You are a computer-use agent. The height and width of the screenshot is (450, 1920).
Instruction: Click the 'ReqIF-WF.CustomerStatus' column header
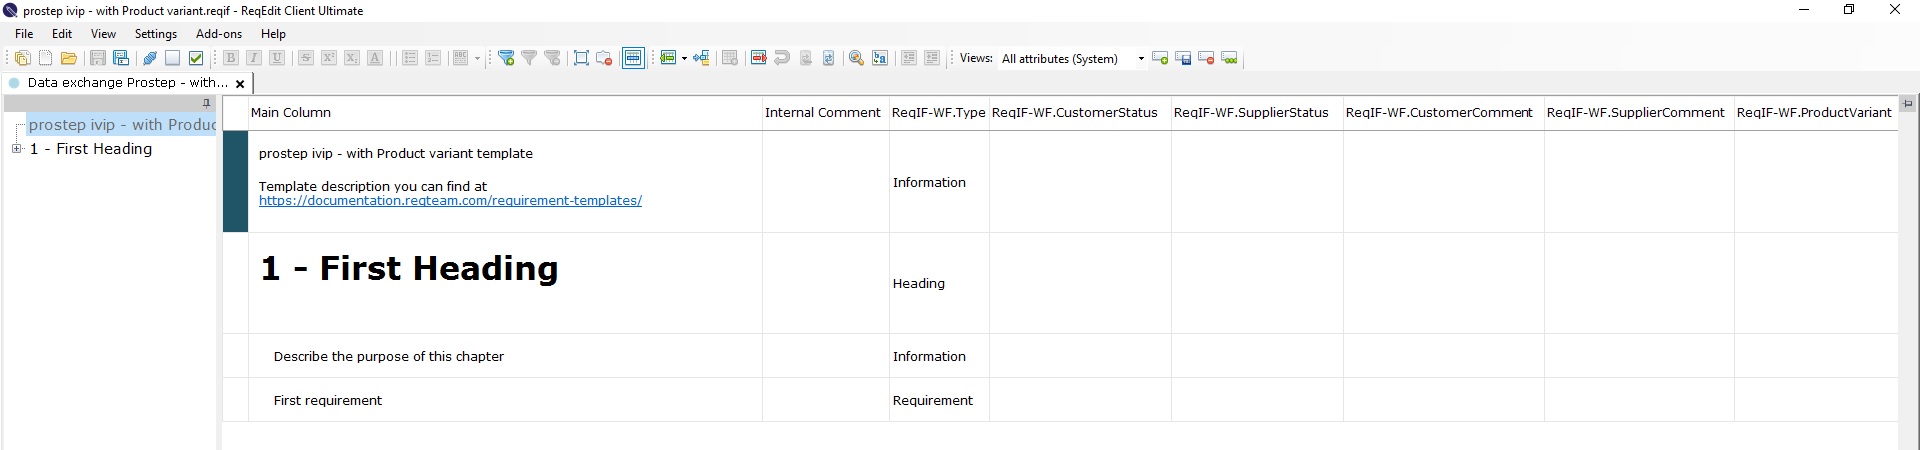click(1080, 113)
